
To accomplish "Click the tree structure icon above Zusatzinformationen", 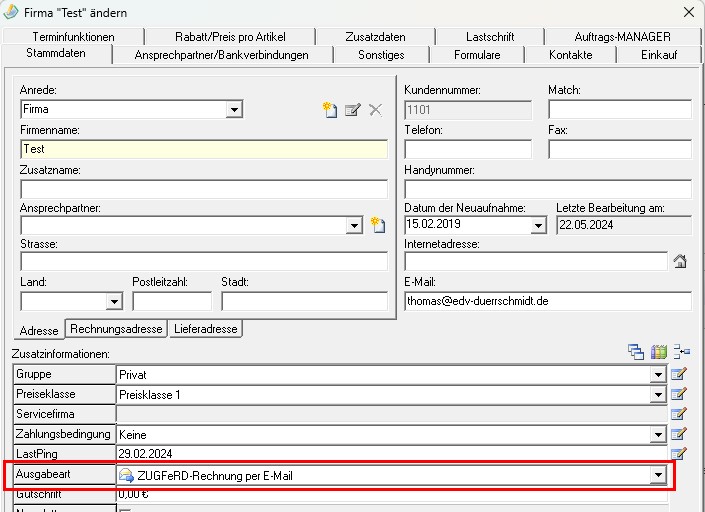I will pyautogui.click(x=682, y=352).
